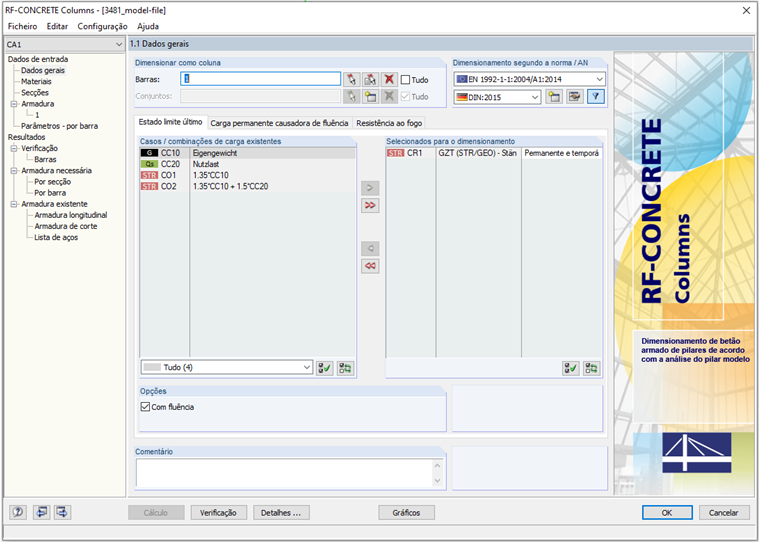Open the Editar menu

click(57, 26)
